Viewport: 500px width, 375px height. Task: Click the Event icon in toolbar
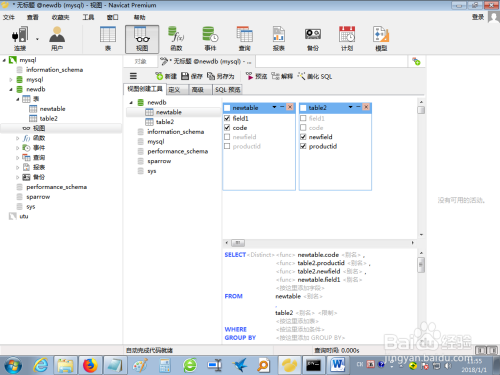(x=210, y=39)
